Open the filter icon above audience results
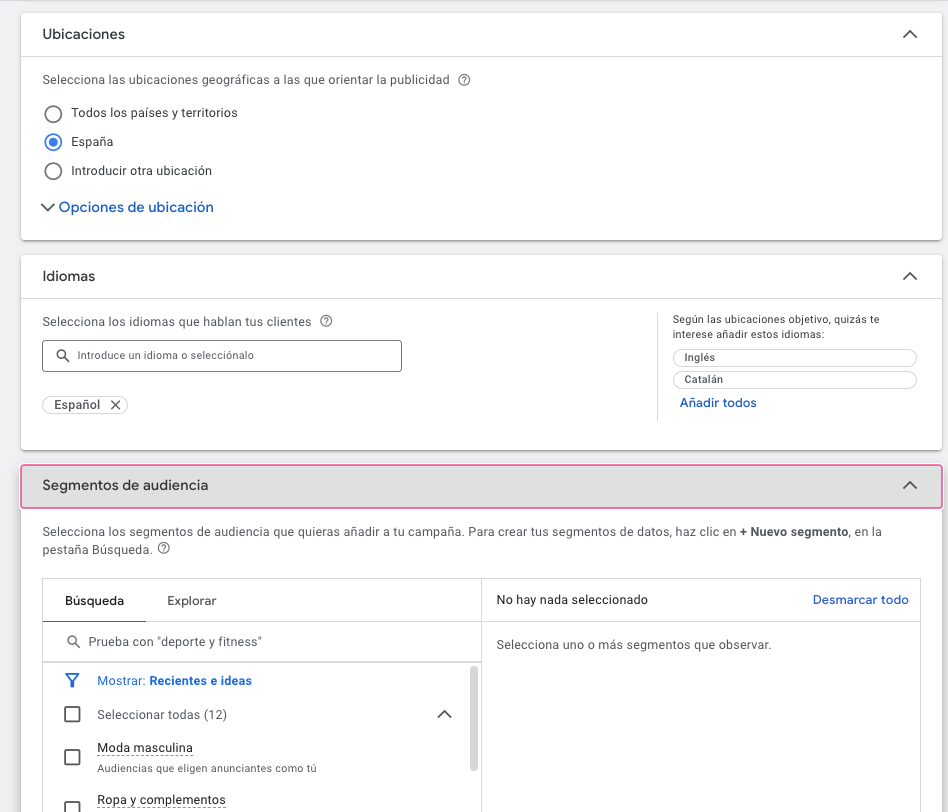Screen dimensions: 948x812 click(x=71, y=680)
